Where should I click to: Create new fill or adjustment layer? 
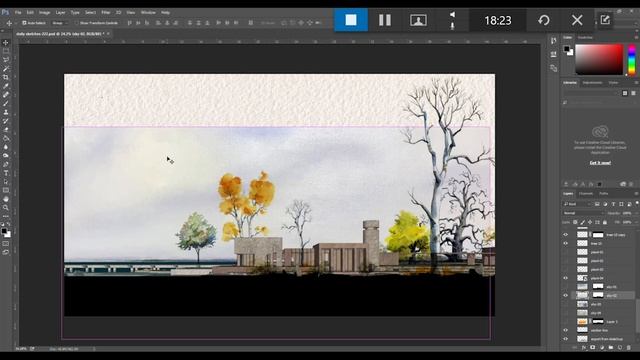(x=602, y=347)
